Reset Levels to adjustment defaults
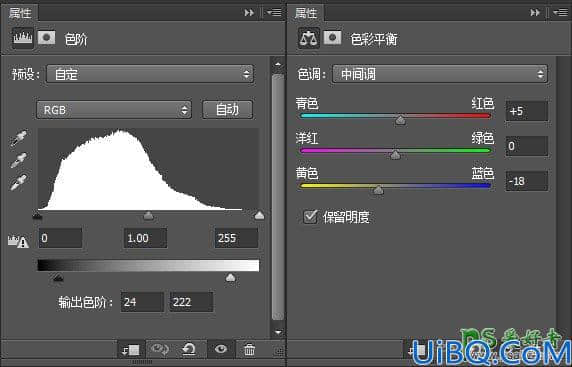 pyautogui.click(x=189, y=349)
